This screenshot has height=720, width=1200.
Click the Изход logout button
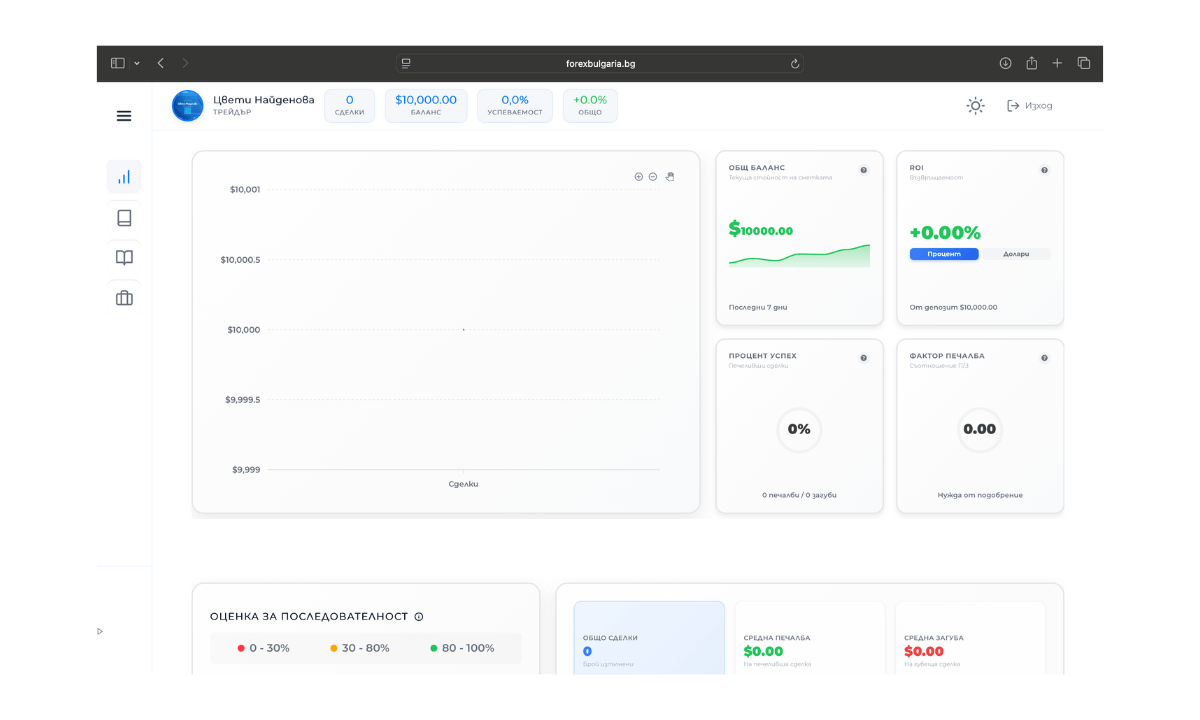[1027, 105]
